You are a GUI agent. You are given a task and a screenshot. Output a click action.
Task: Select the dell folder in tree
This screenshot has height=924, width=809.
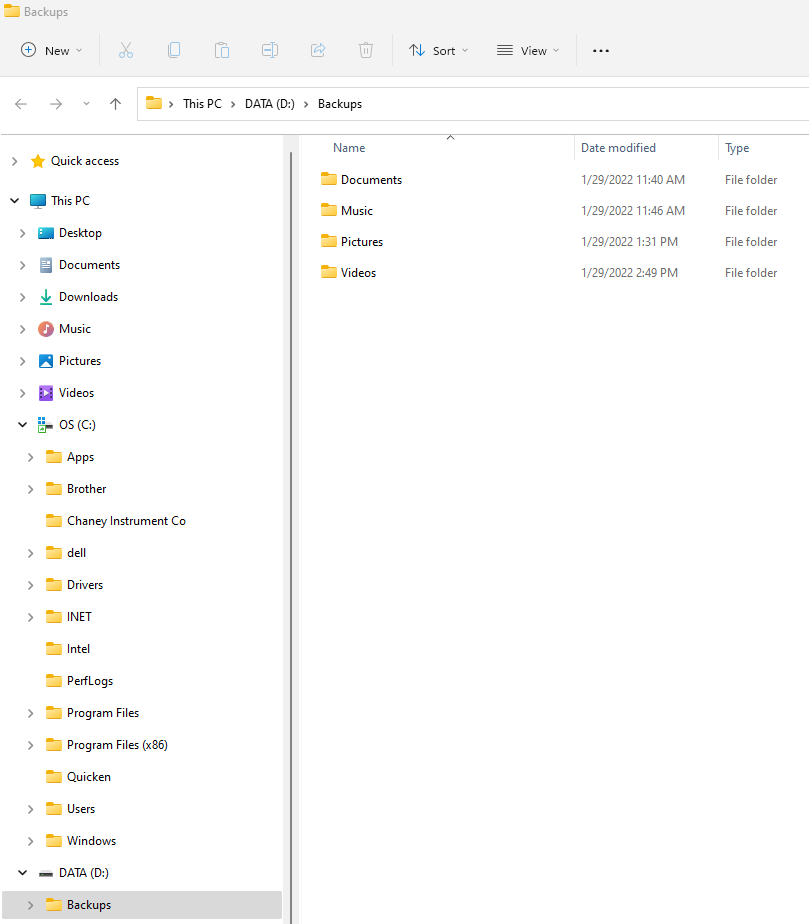(x=77, y=553)
